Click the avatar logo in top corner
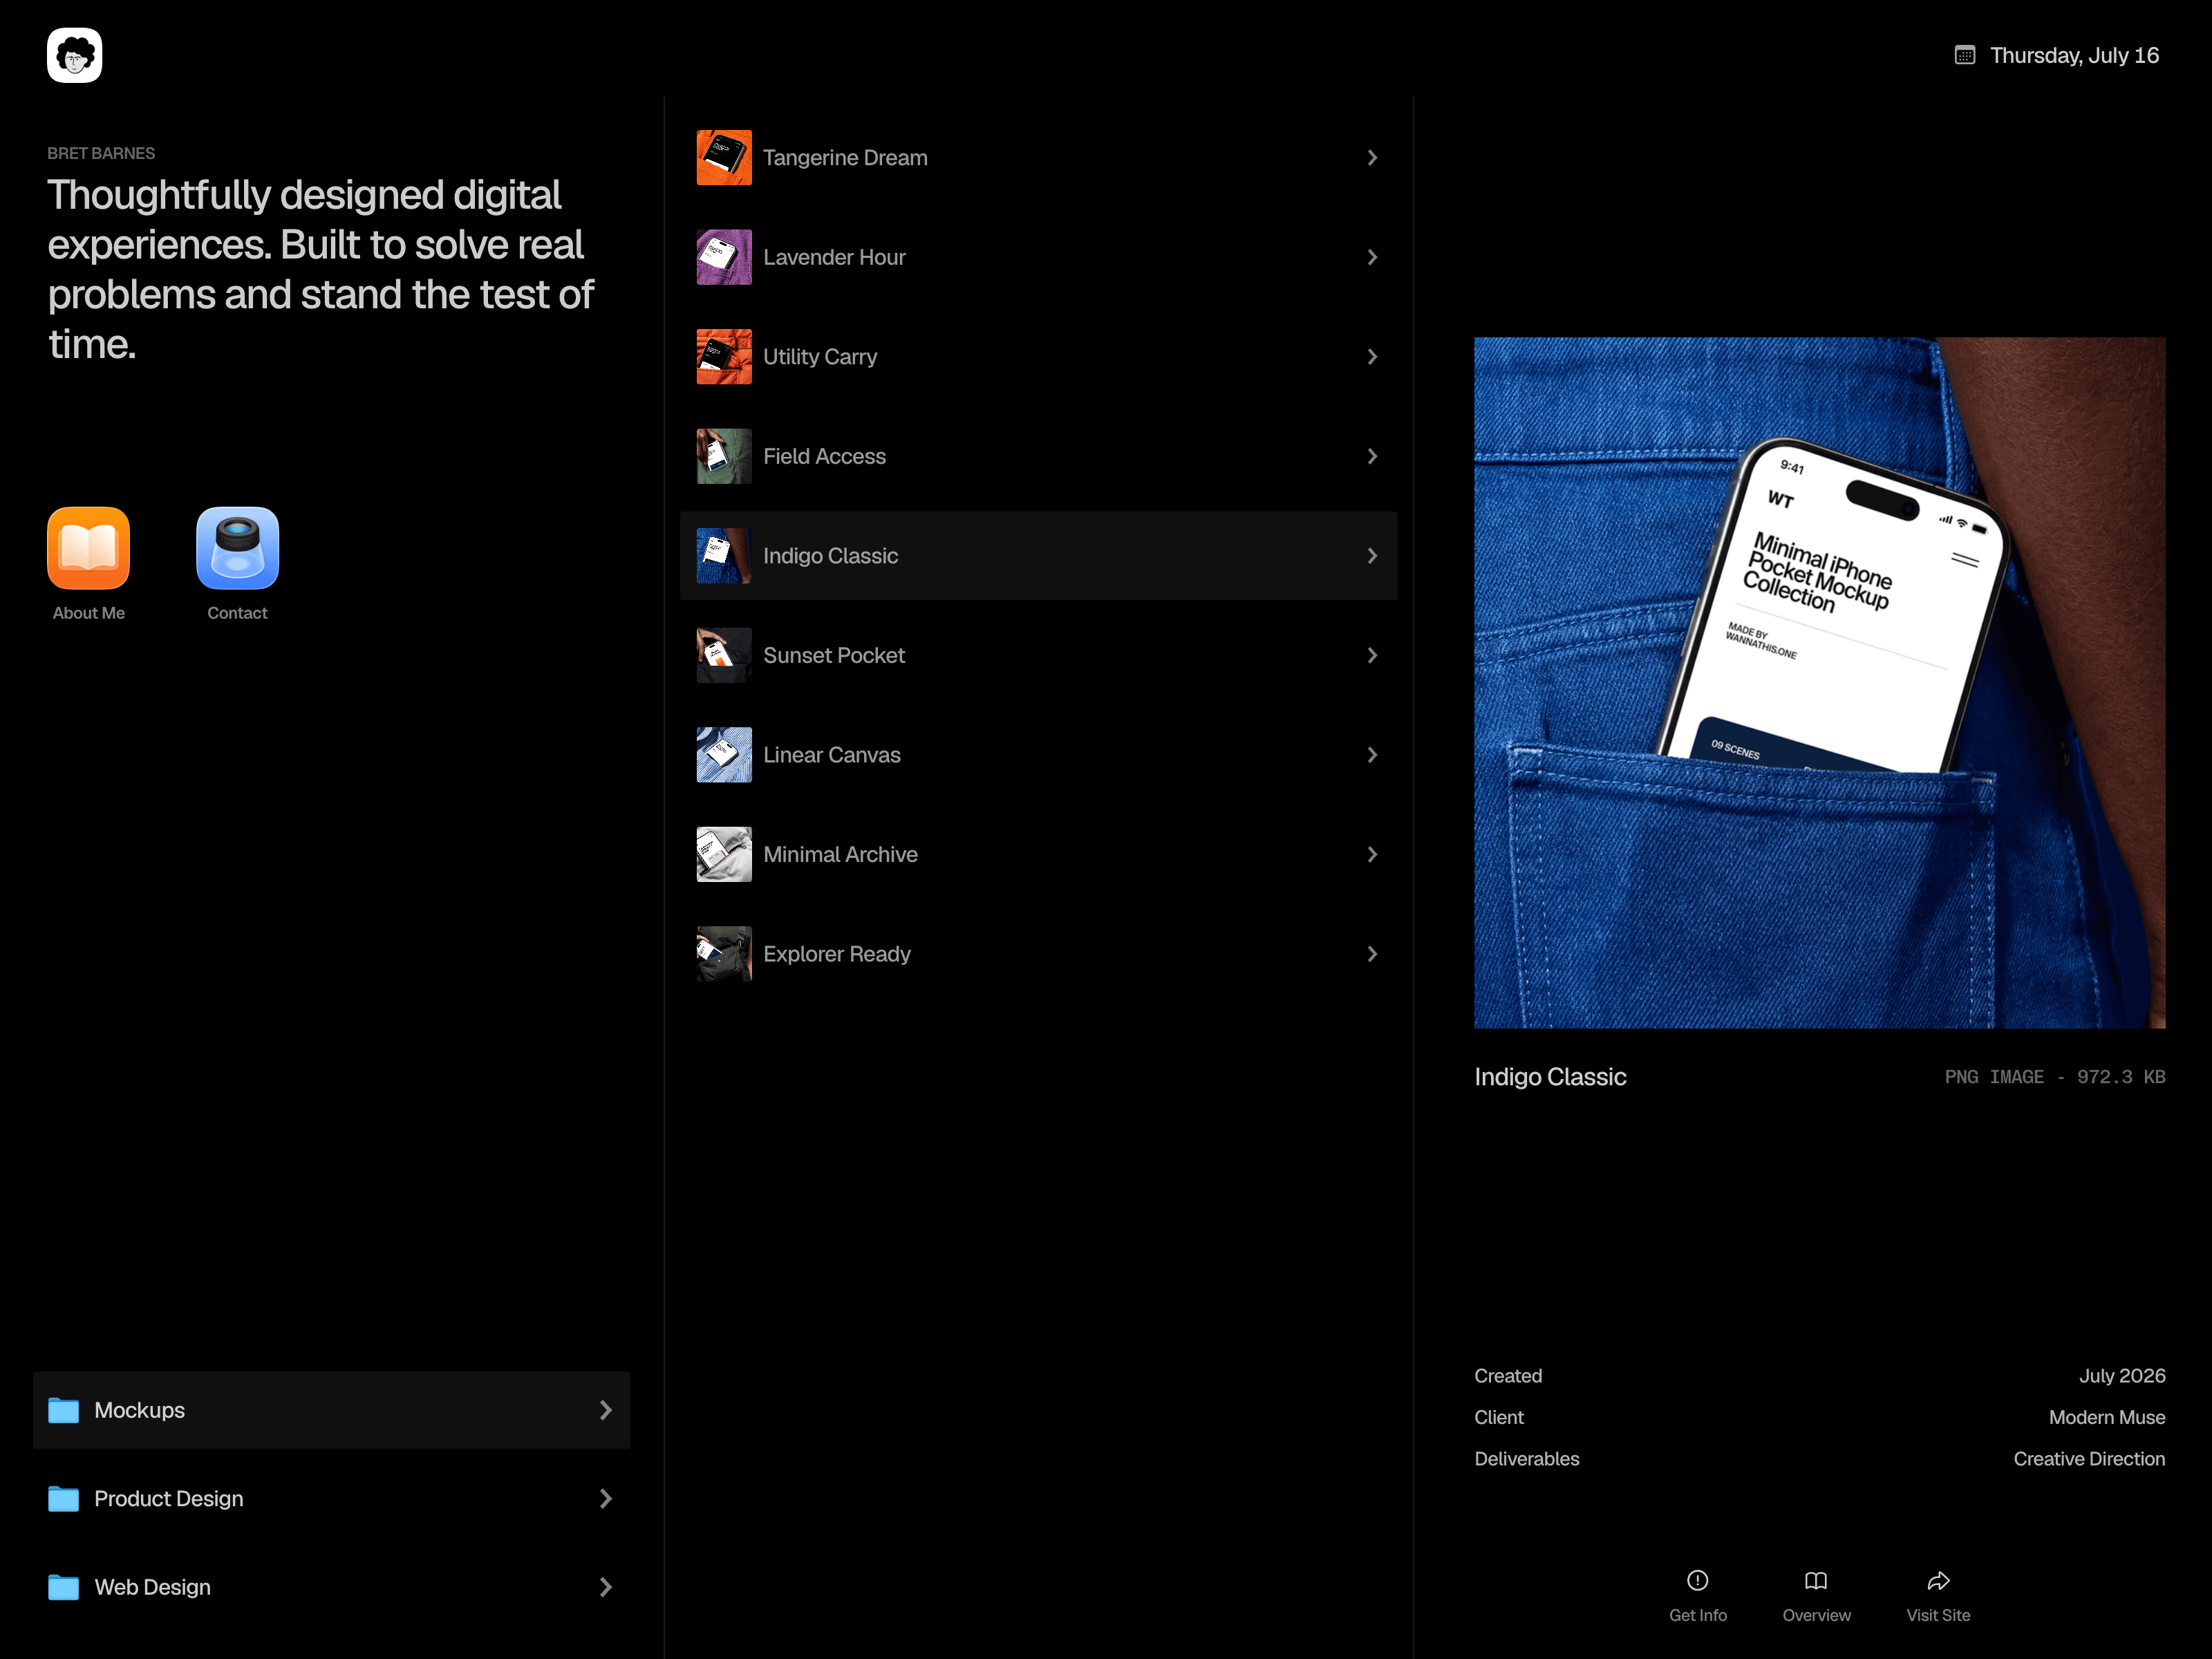The width and height of the screenshot is (2212, 1659). click(x=74, y=55)
